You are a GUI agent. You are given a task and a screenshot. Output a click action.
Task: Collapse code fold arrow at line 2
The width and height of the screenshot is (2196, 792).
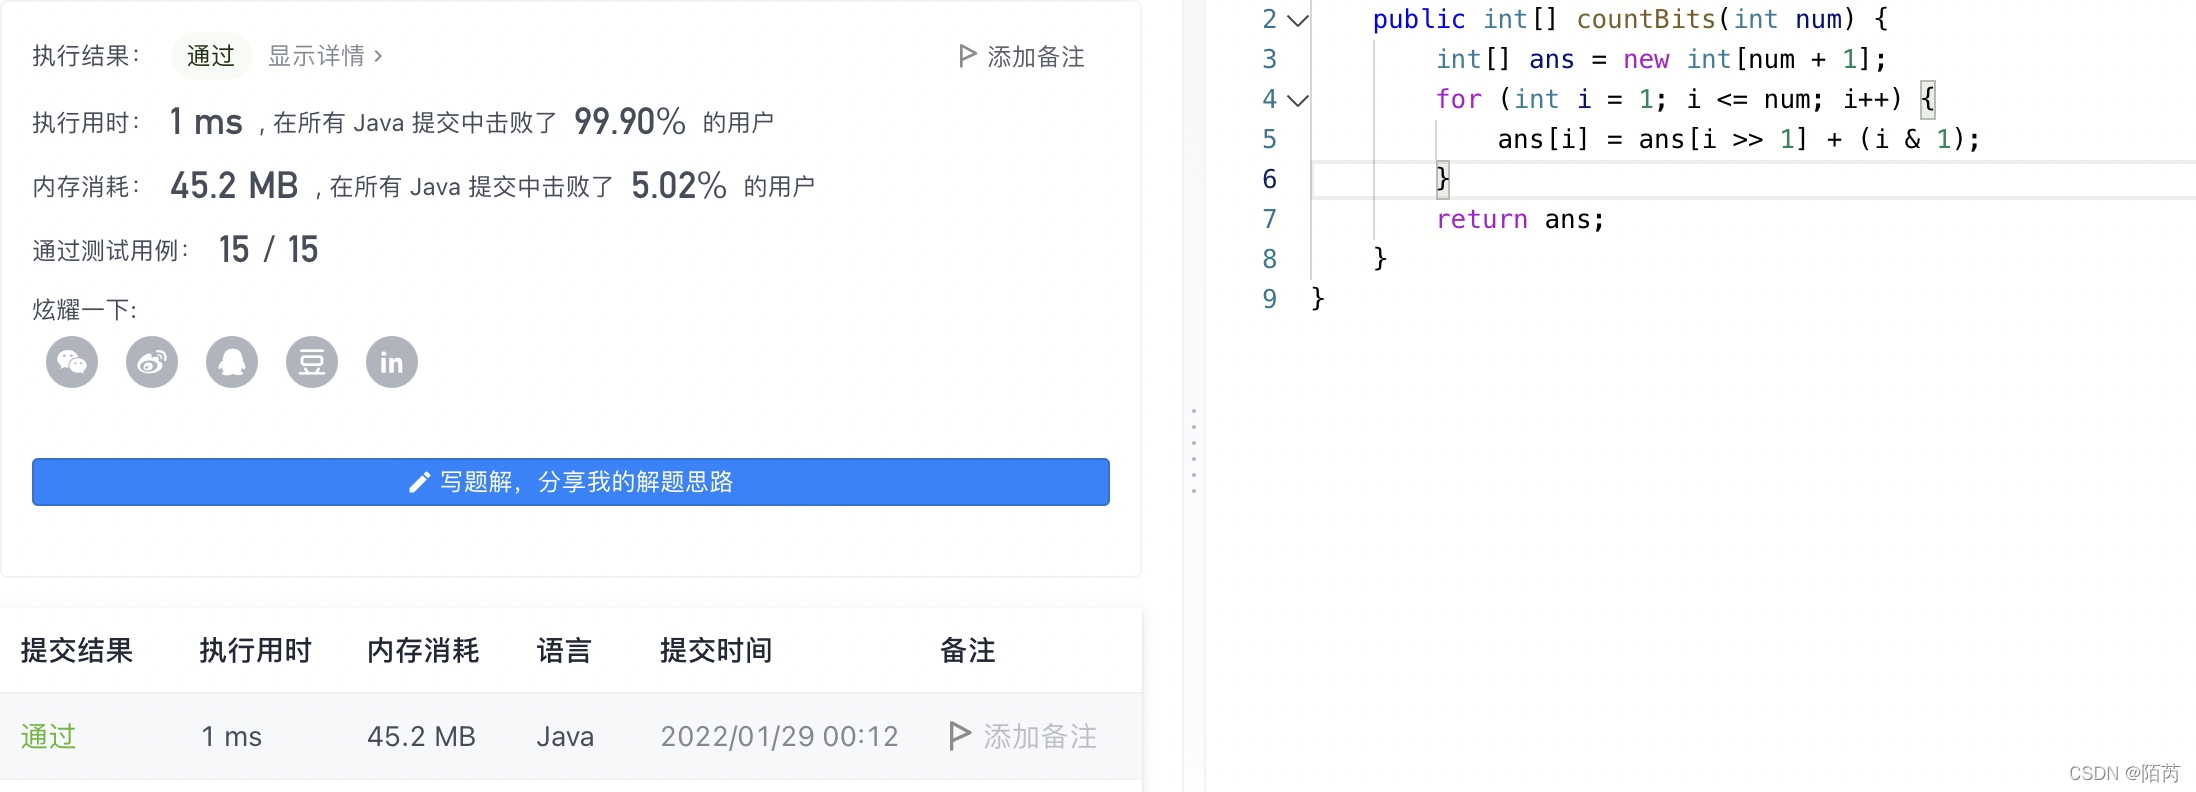click(1298, 20)
